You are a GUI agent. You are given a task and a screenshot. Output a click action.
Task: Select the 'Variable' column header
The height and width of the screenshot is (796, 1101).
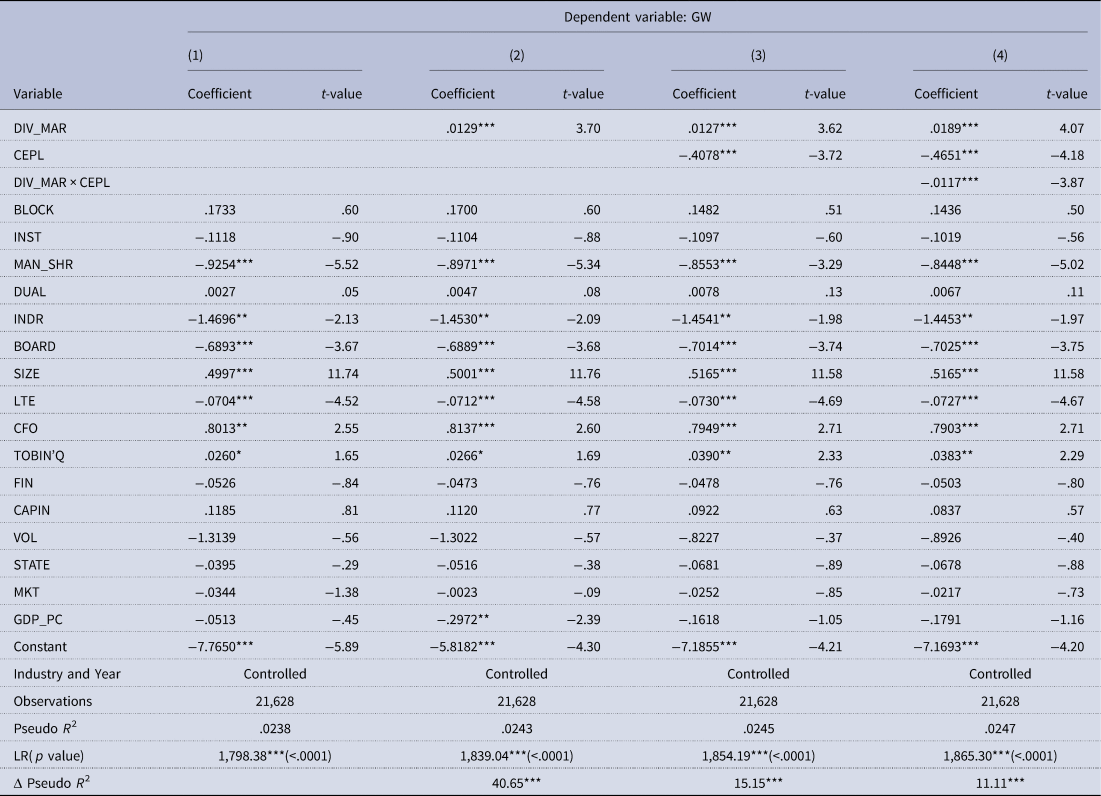point(37,94)
